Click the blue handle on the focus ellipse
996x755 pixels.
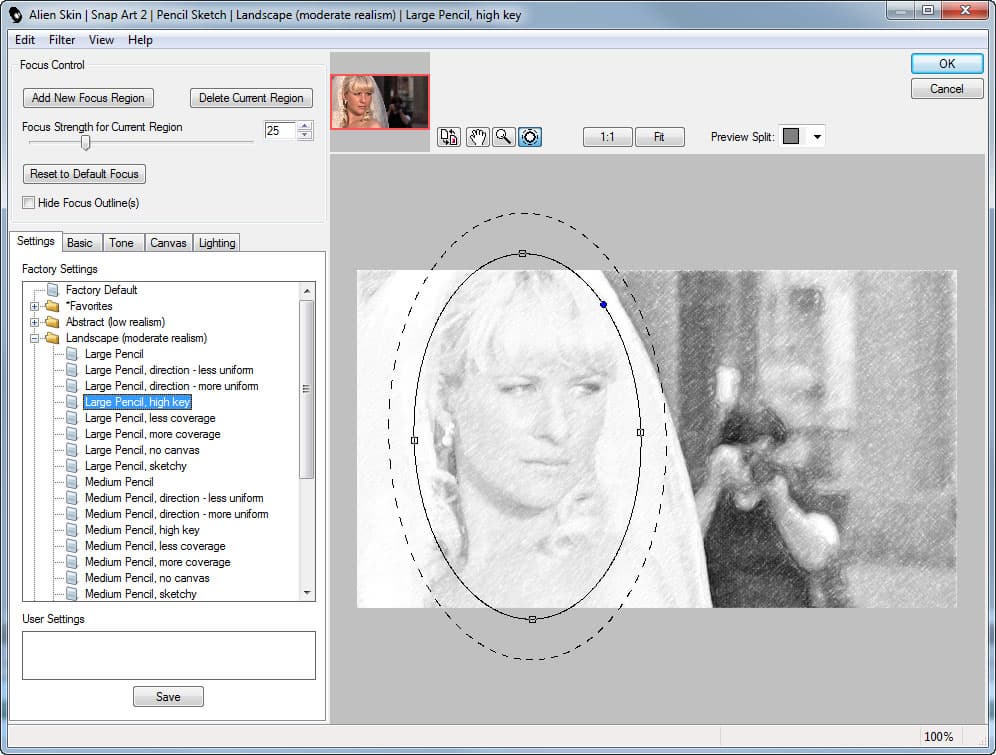coord(603,305)
